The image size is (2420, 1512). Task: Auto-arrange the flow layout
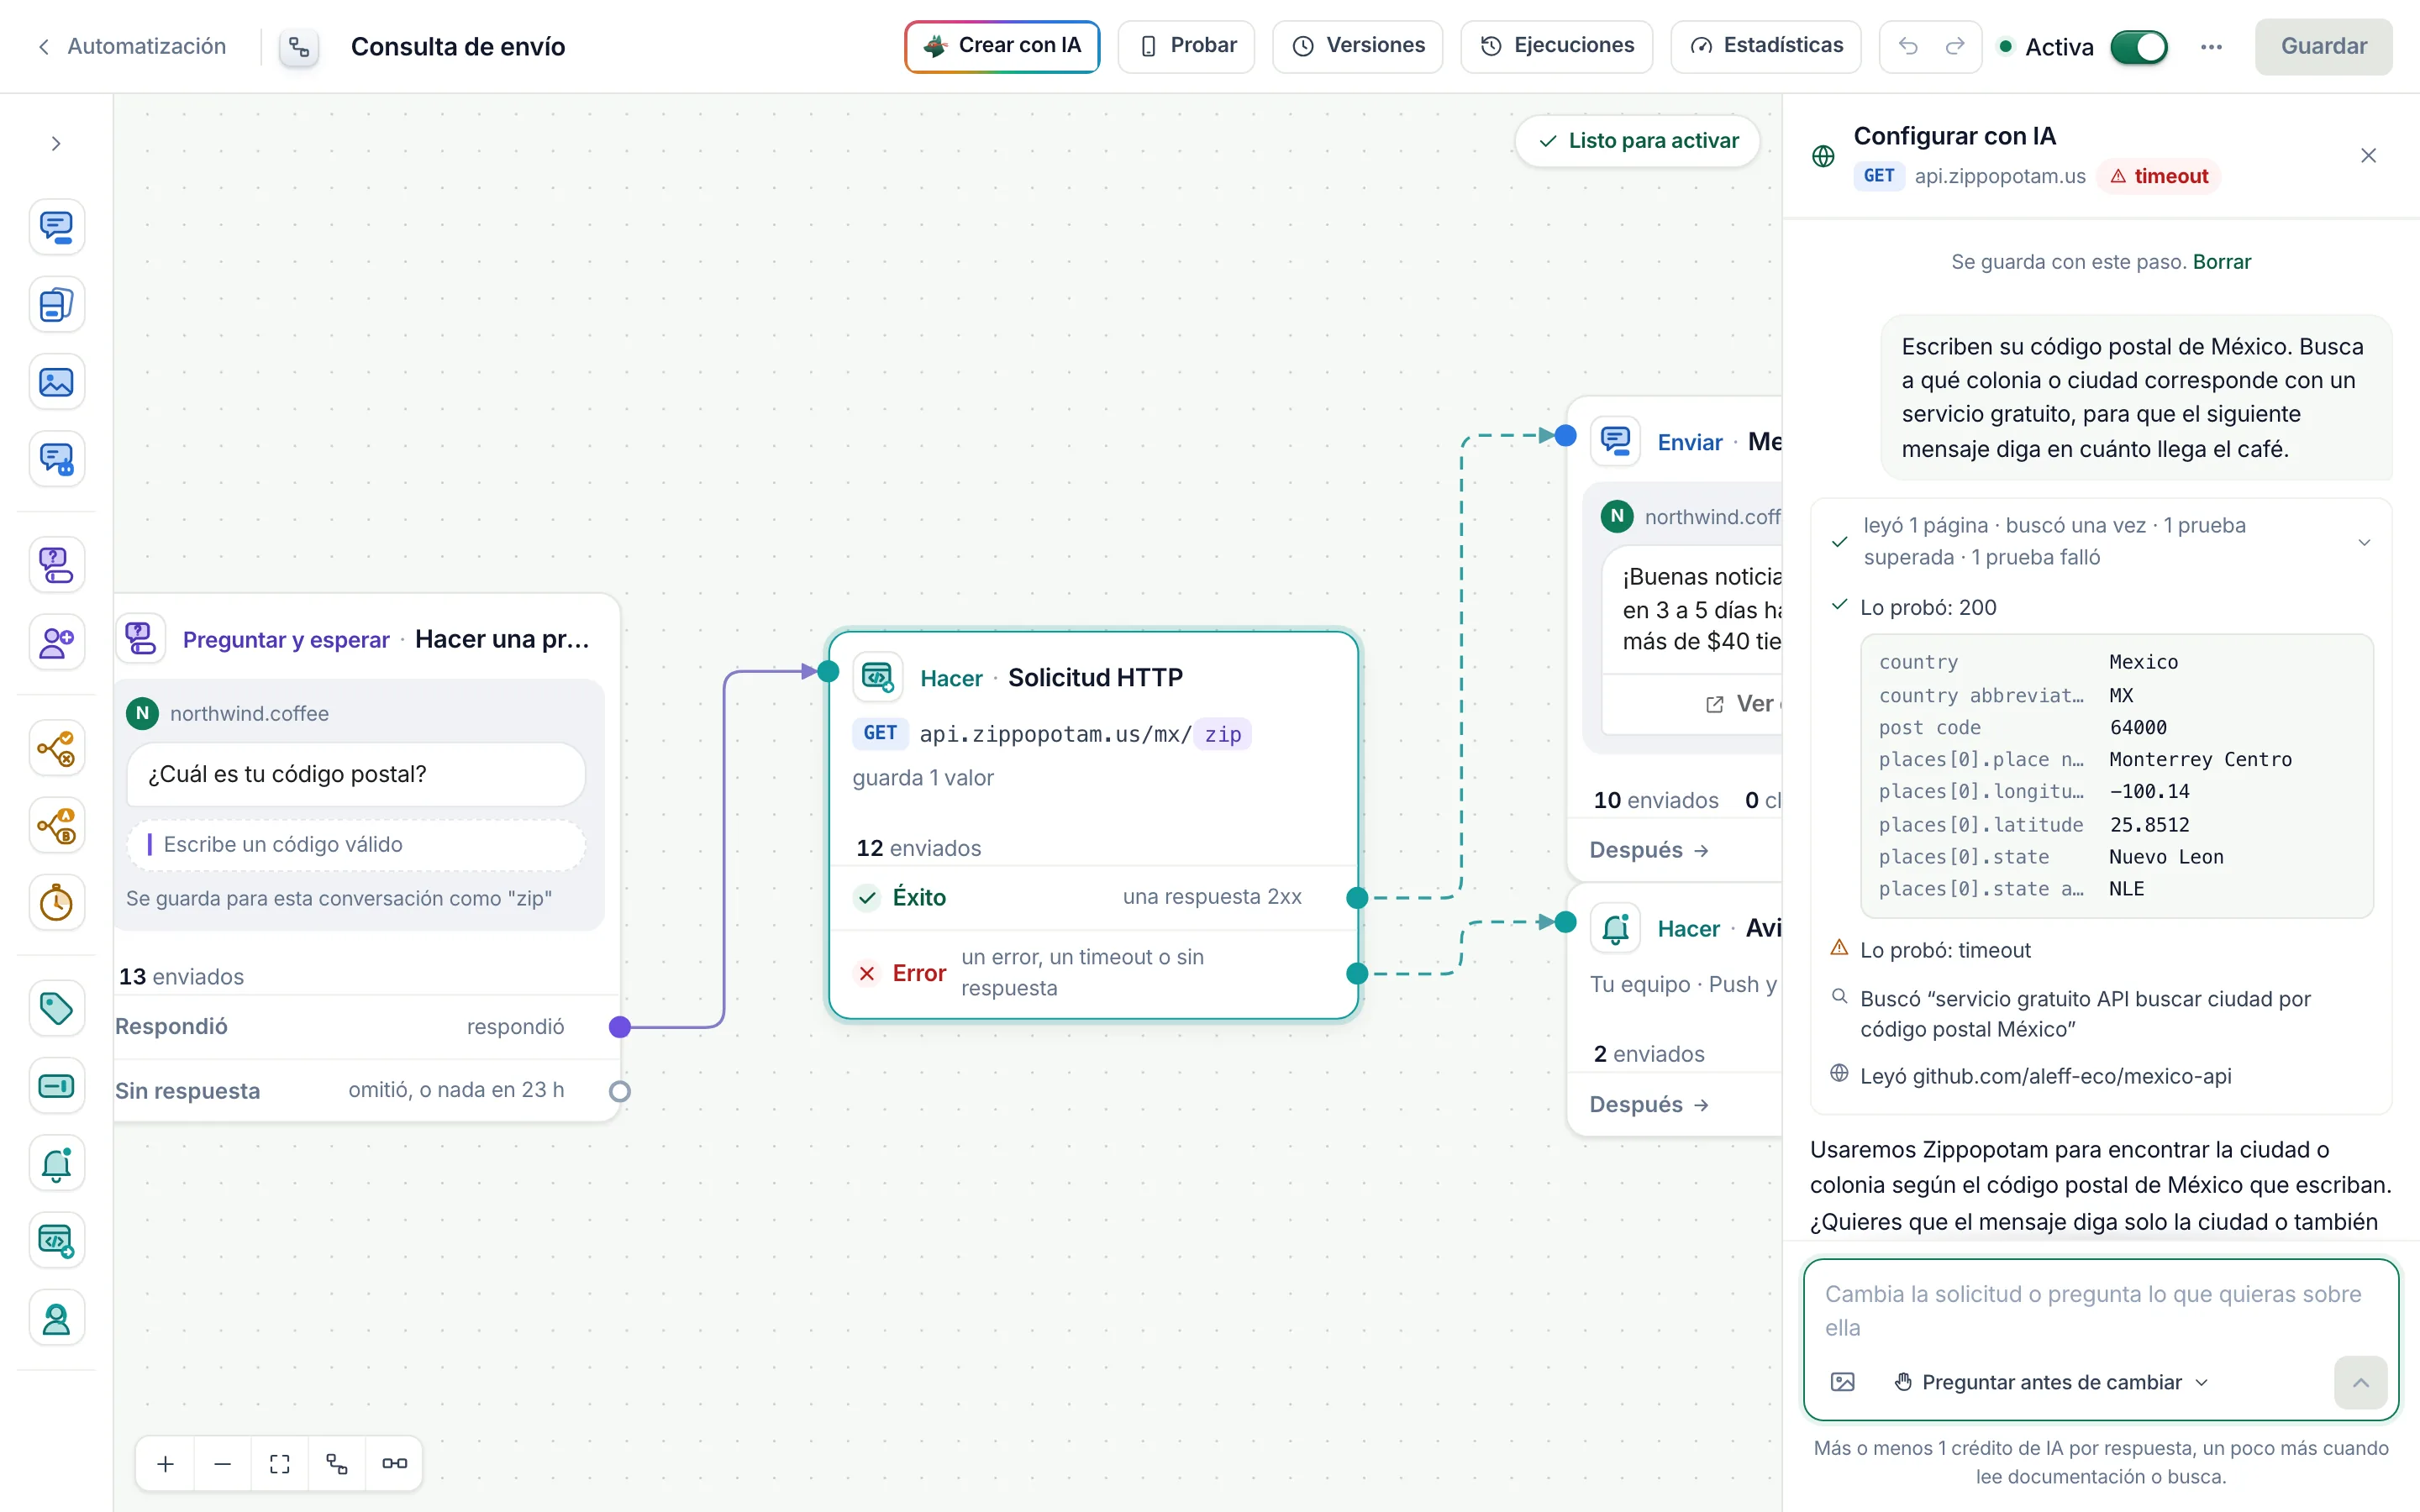click(337, 1464)
